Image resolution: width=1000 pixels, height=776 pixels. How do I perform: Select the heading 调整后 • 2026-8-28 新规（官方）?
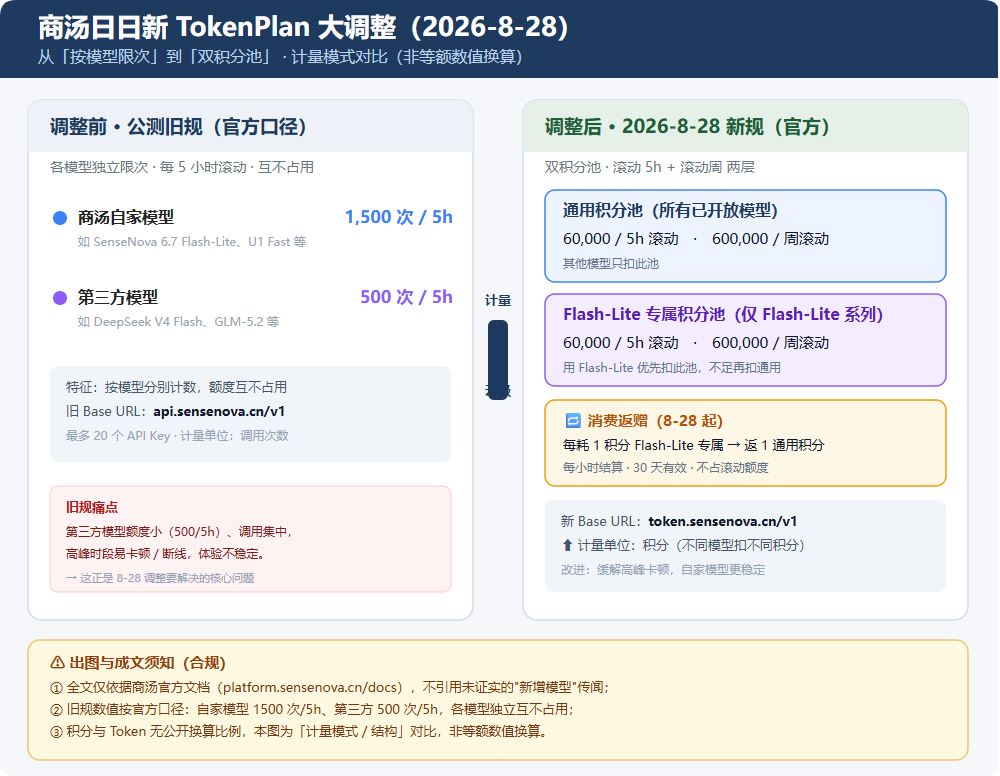tap(688, 126)
